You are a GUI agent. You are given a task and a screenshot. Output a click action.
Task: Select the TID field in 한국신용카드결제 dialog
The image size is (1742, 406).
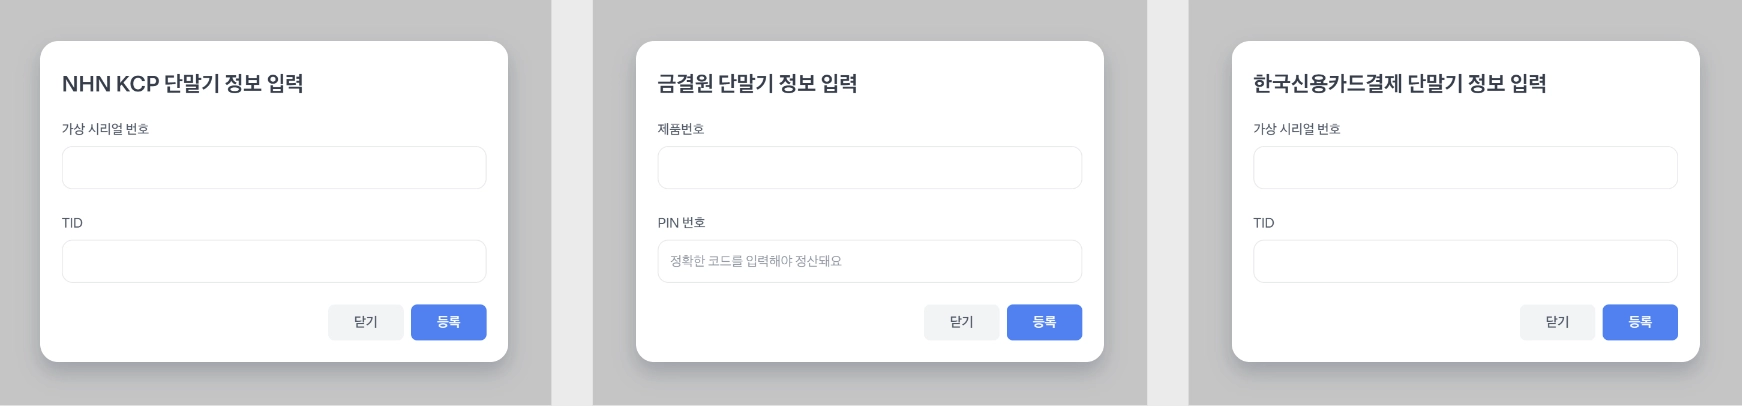click(x=1465, y=262)
